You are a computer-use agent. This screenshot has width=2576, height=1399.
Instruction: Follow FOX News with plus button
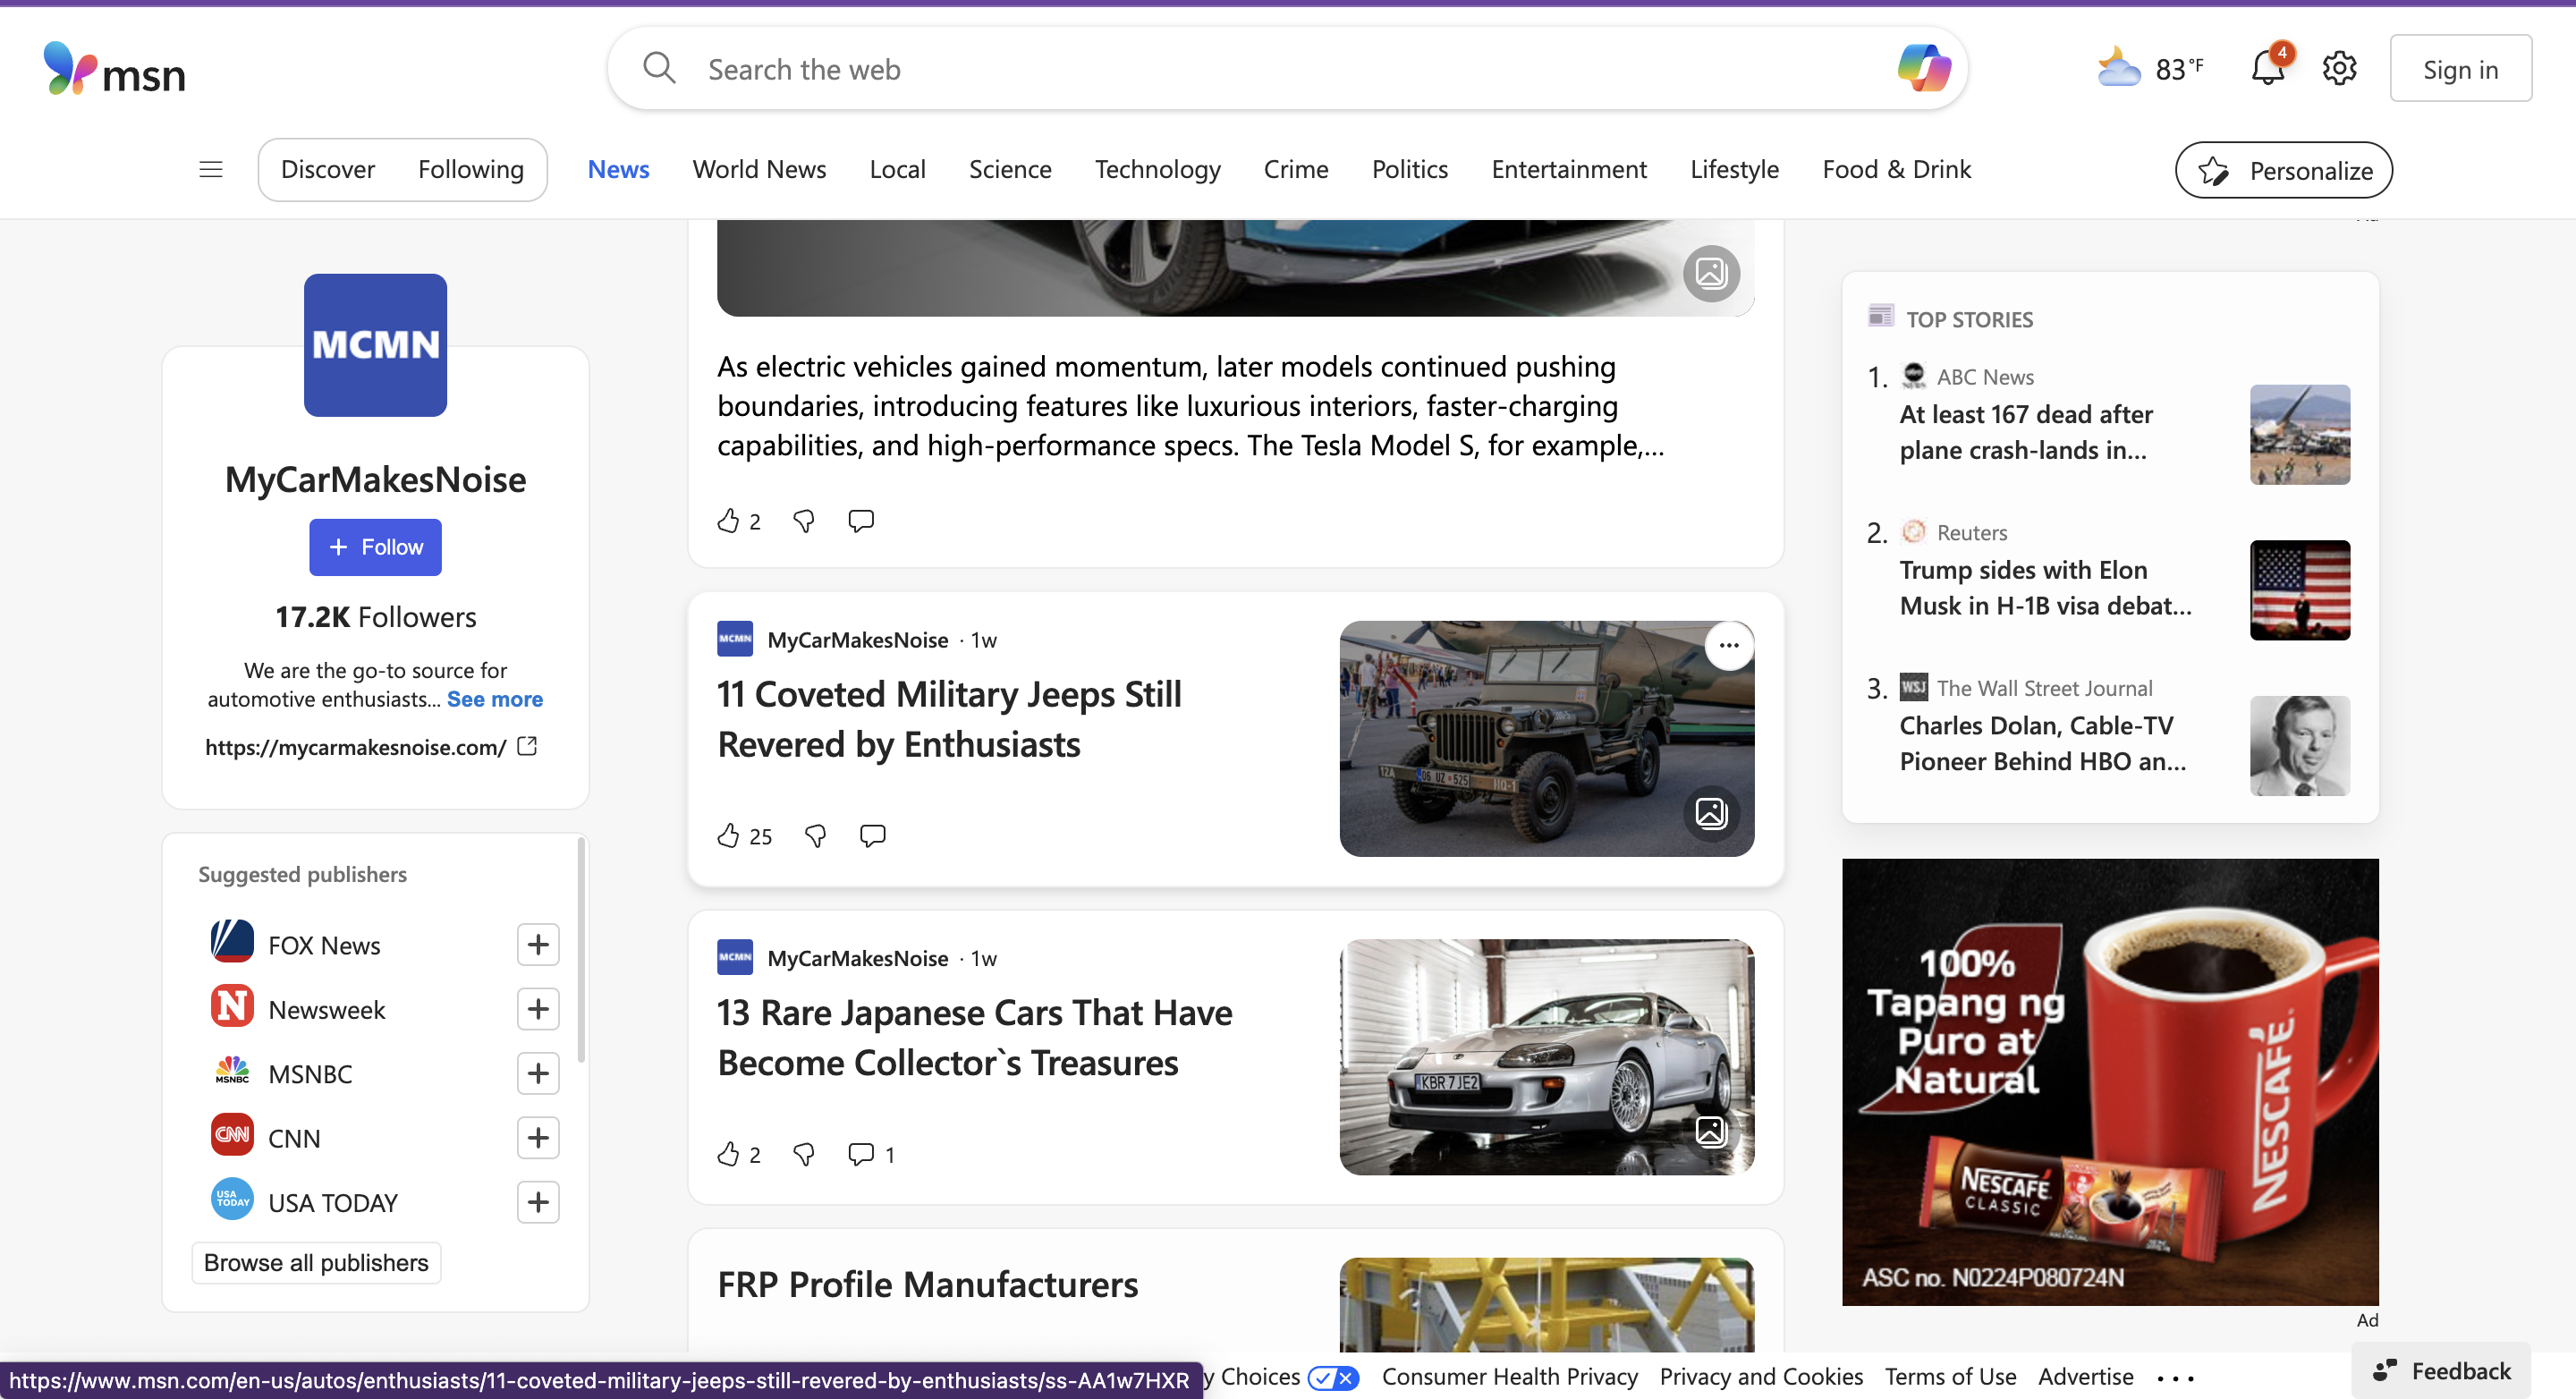(538, 944)
